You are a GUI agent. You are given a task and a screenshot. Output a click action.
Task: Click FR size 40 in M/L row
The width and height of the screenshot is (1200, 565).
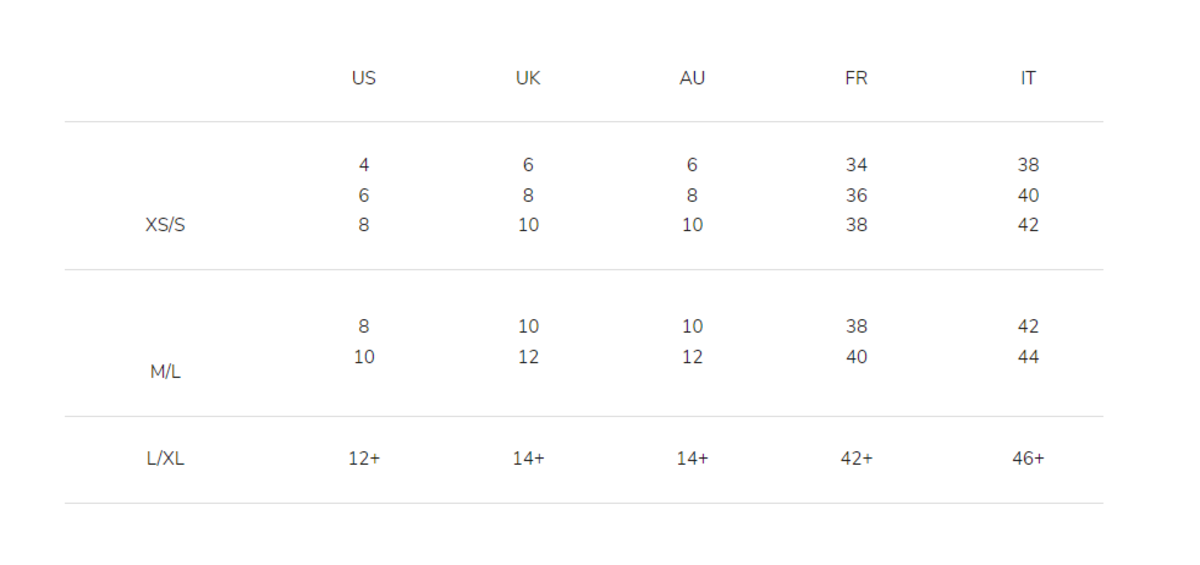click(856, 357)
